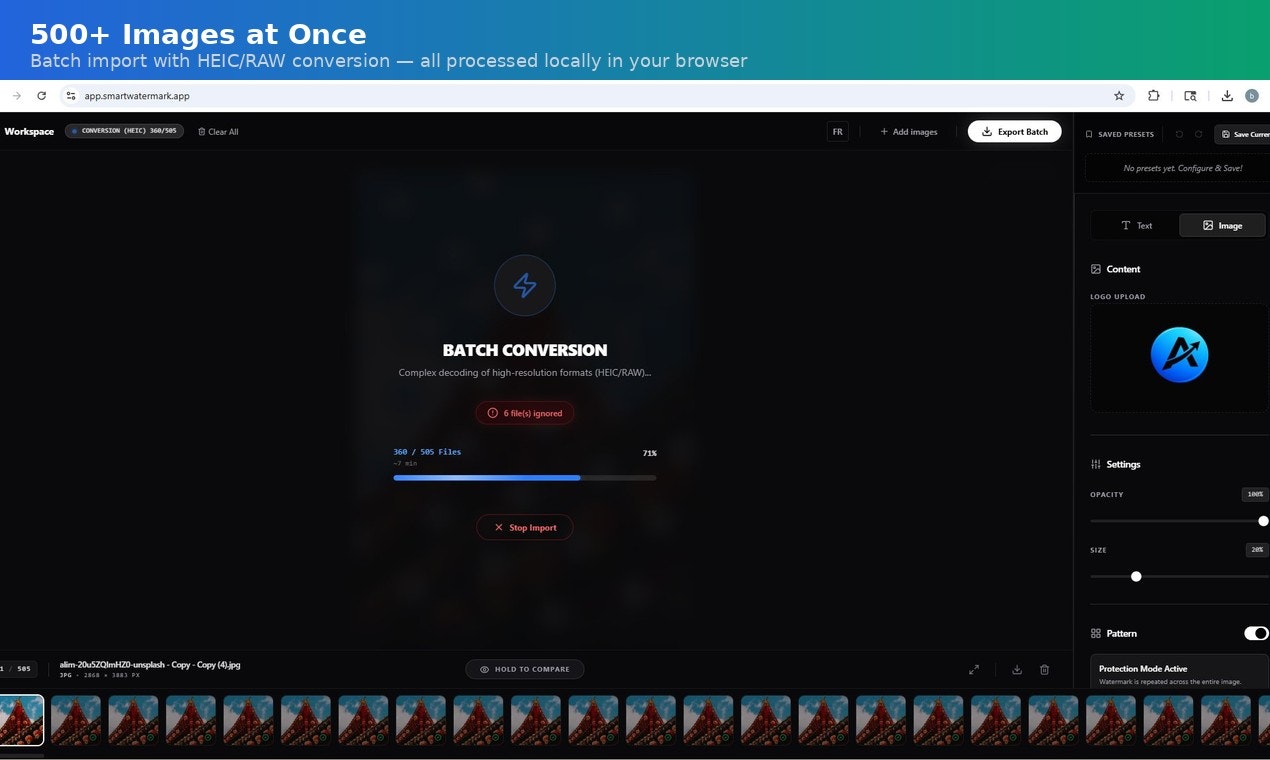
Task: Click the filmstrip horizontal scrollbar
Action: coord(22,755)
